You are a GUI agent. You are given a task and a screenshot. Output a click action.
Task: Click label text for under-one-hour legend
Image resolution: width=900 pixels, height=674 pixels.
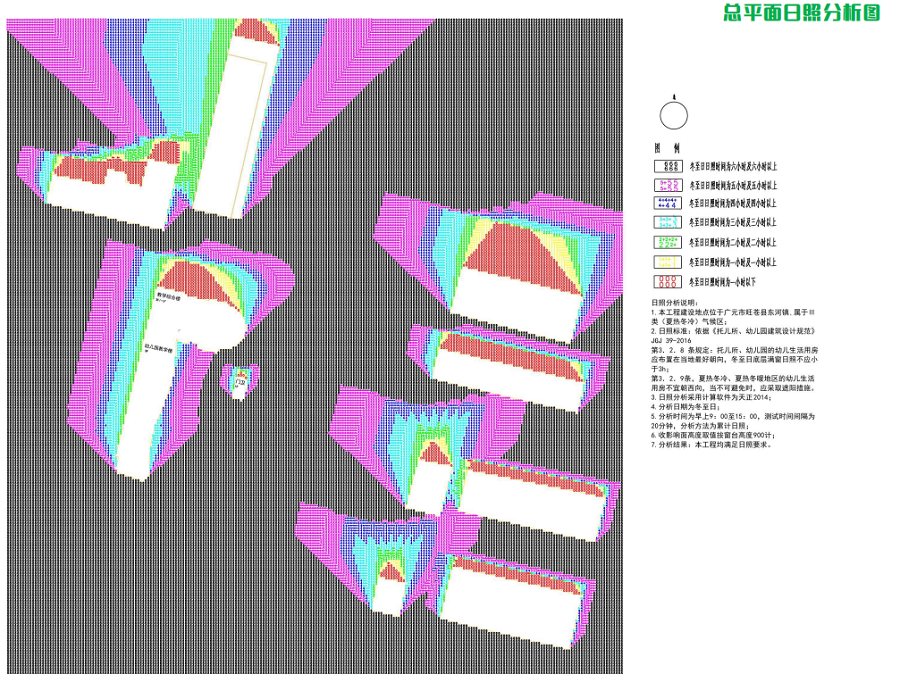tap(726, 283)
